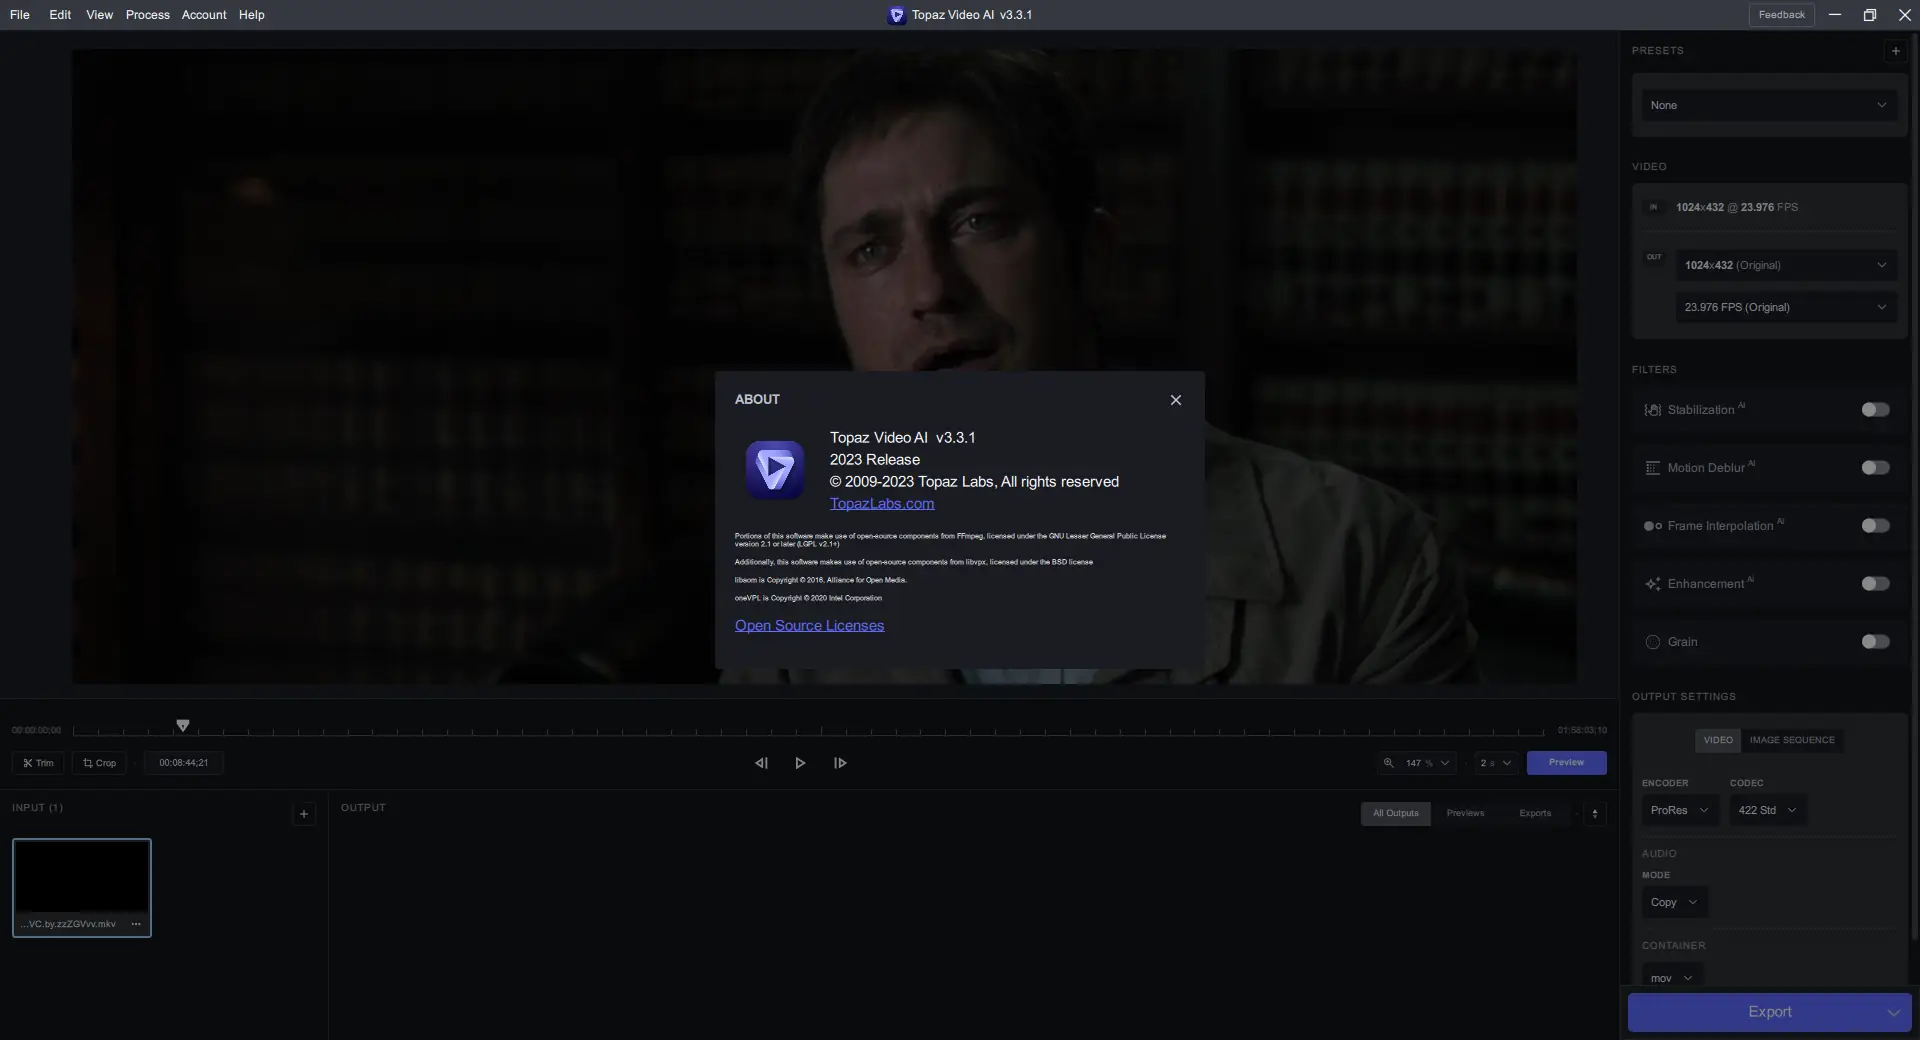Image resolution: width=1920 pixels, height=1040 pixels.
Task: Play the video
Action: [800, 763]
